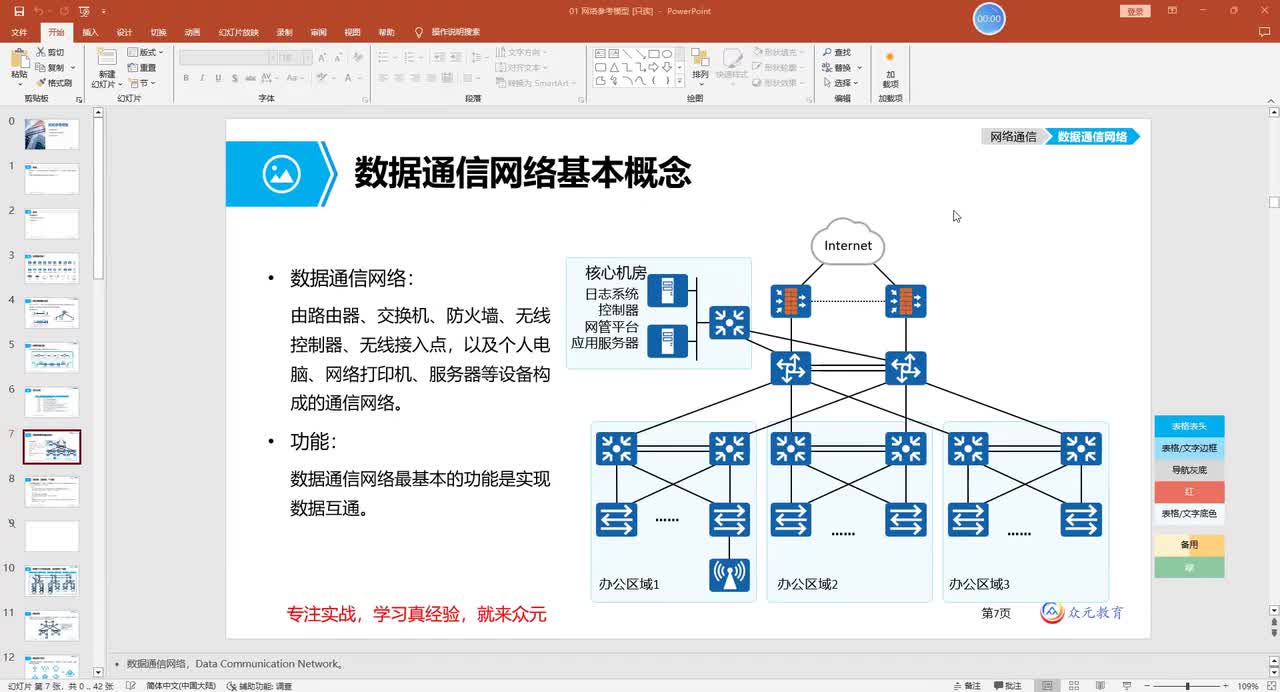1280x692 pixels.
Task: Switch to the 插入 ribbon tab
Action: 90,32
